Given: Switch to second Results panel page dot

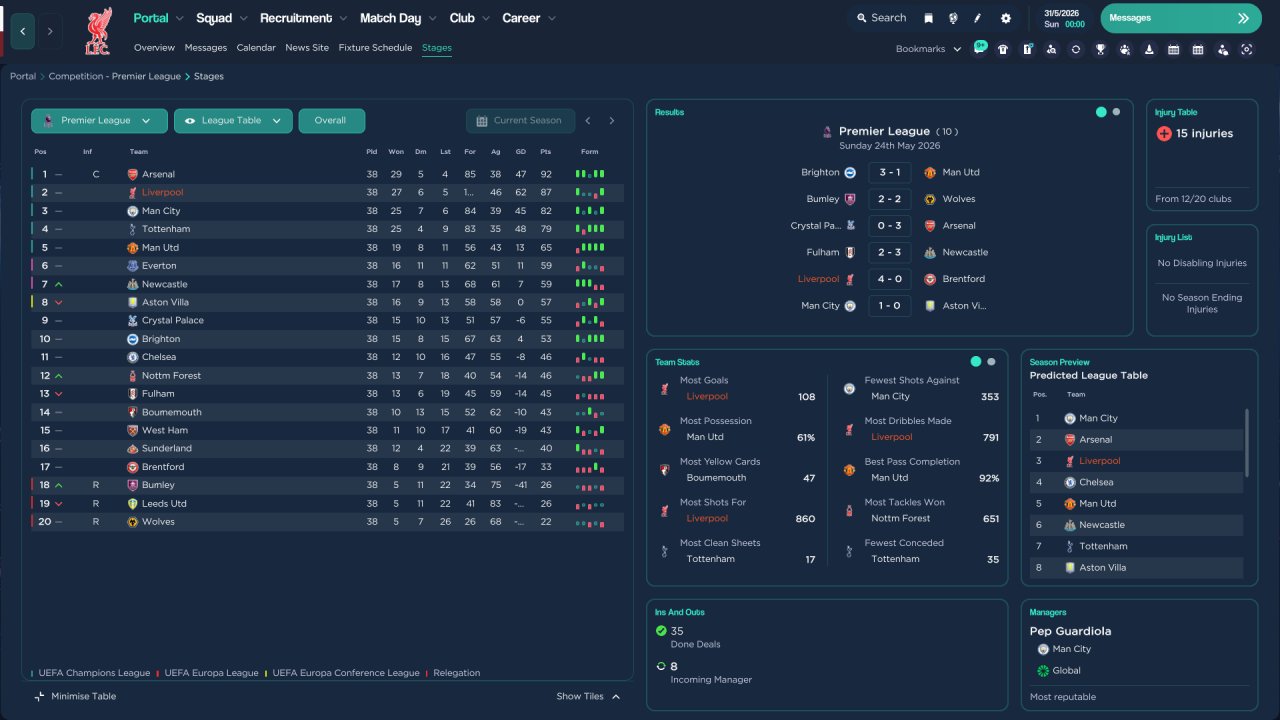Looking at the screenshot, I should pyautogui.click(x=1116, y=112).
